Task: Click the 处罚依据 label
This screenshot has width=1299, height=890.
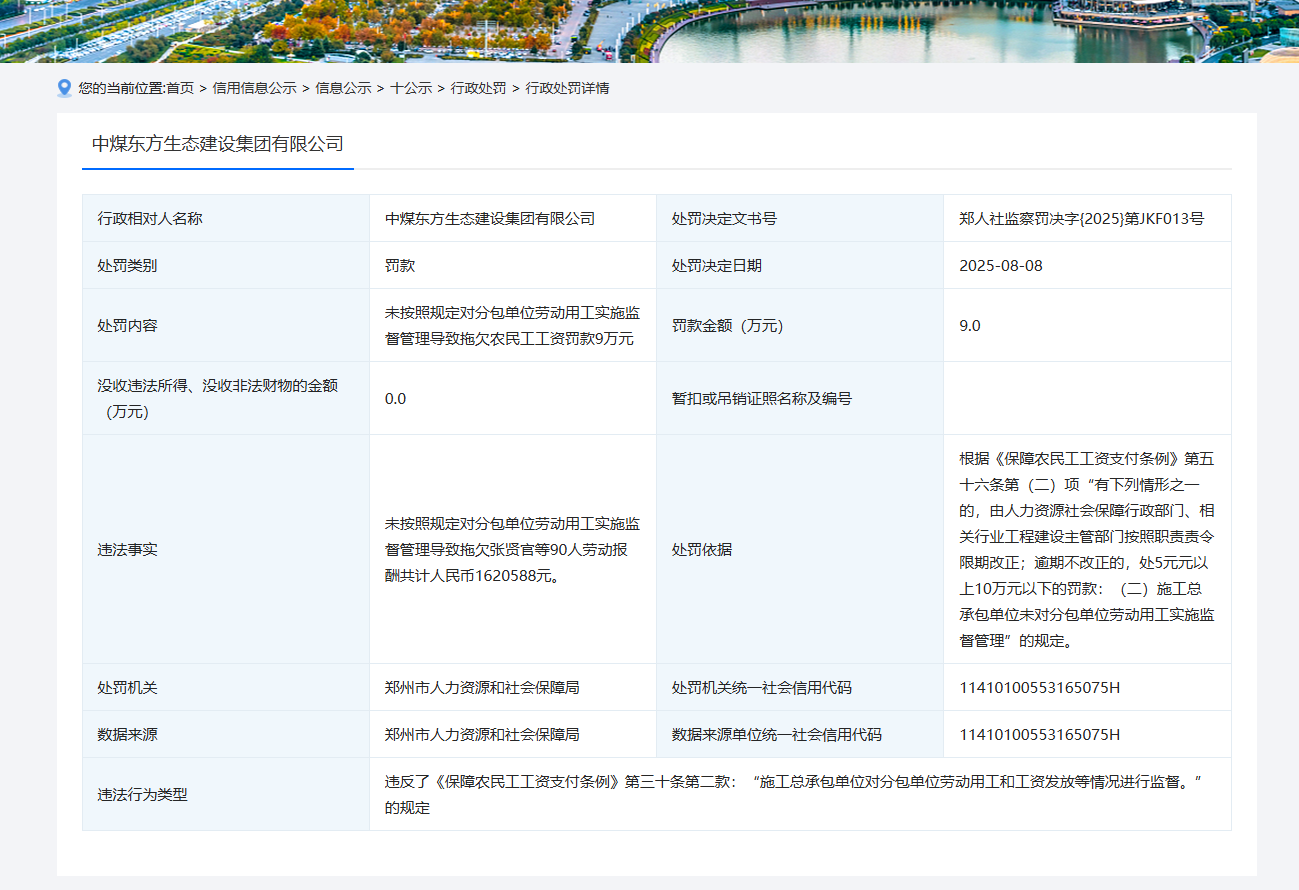Action: click(702, 549)
